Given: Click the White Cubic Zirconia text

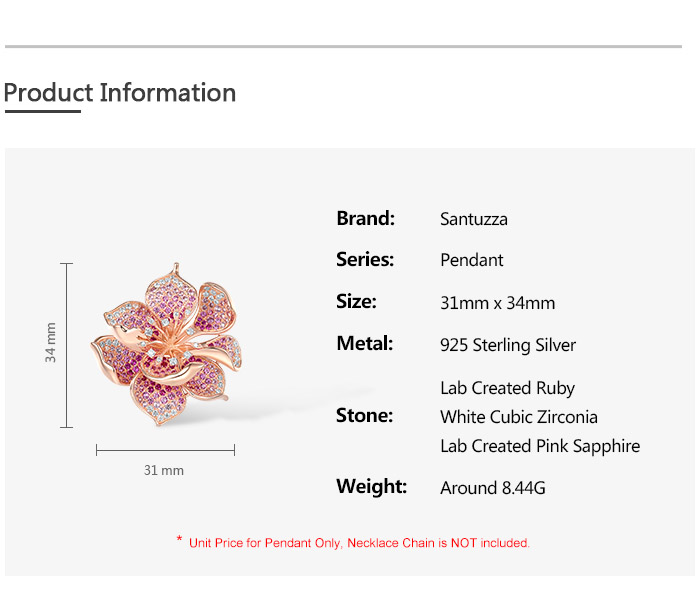Looking at the screenshot, I should click(519, 417).
